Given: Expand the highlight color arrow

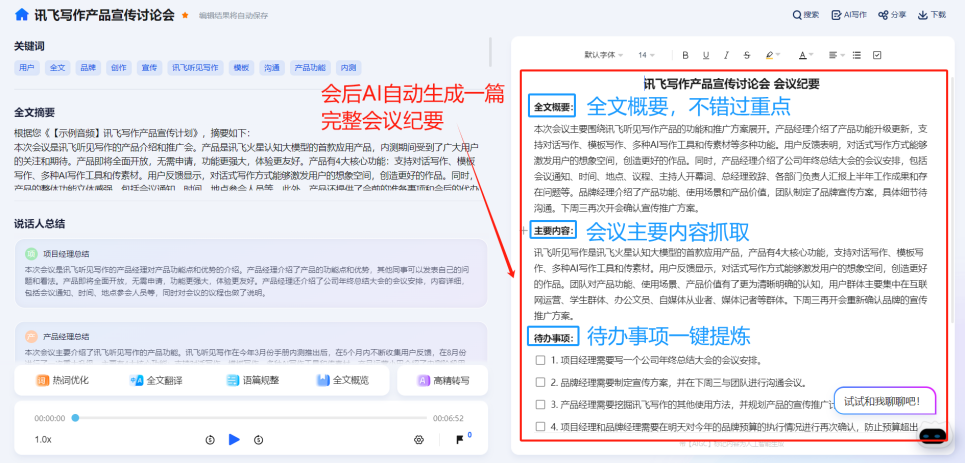Looking at the screenshot, I should click(x=779, y=55).
